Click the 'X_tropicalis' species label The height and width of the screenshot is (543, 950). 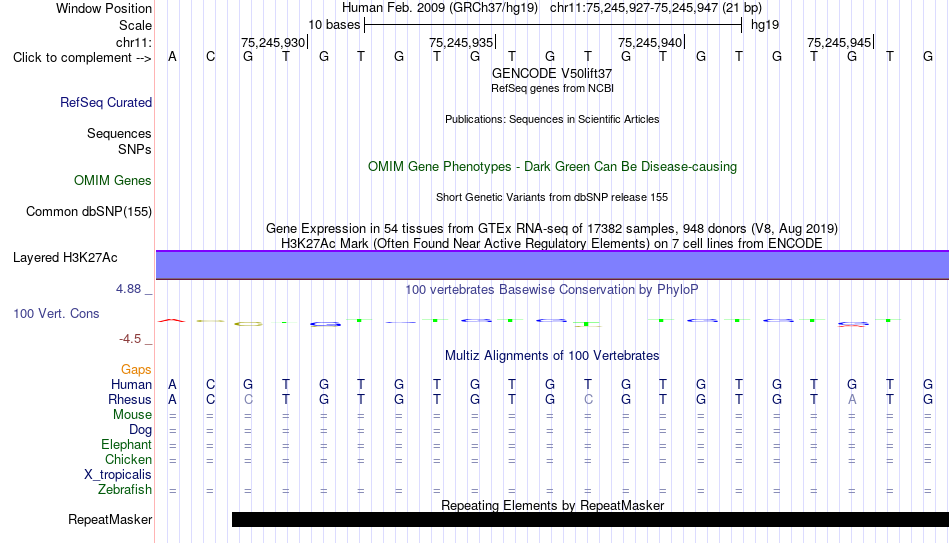pyautogui.click(x=118, y=475)
